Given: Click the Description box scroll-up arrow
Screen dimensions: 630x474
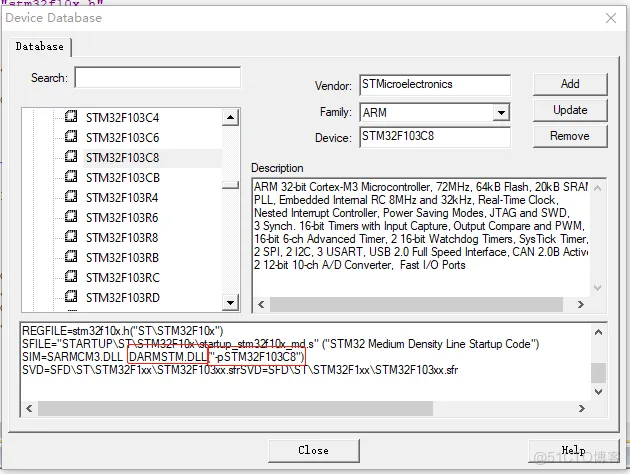Looking at the screenshot, I should pyautogui.click(x=597, y=188).
